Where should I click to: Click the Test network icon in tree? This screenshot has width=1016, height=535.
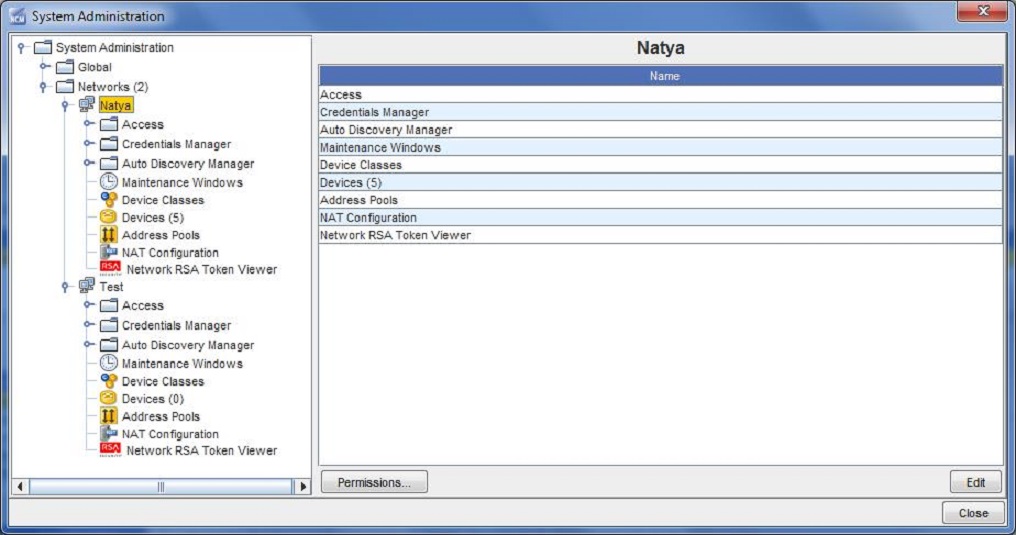pyautogui.click(x=87, y=287)
